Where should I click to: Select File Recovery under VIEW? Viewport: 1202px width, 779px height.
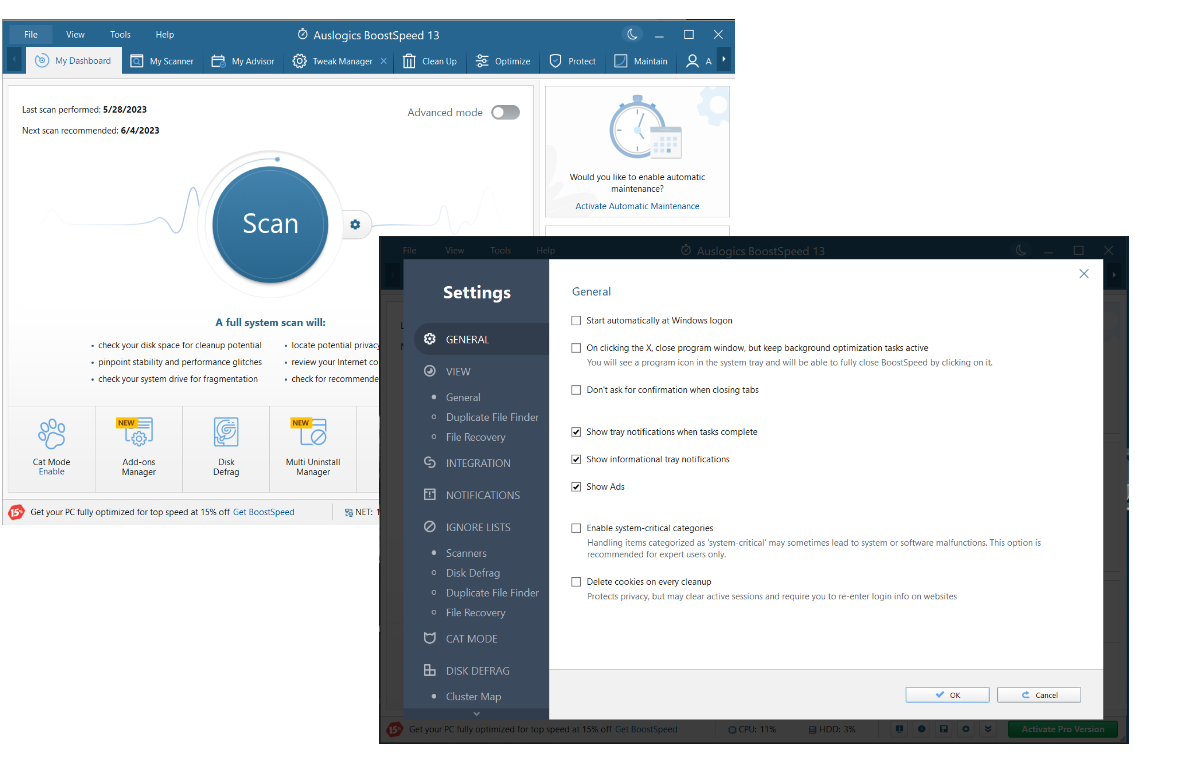476,437
